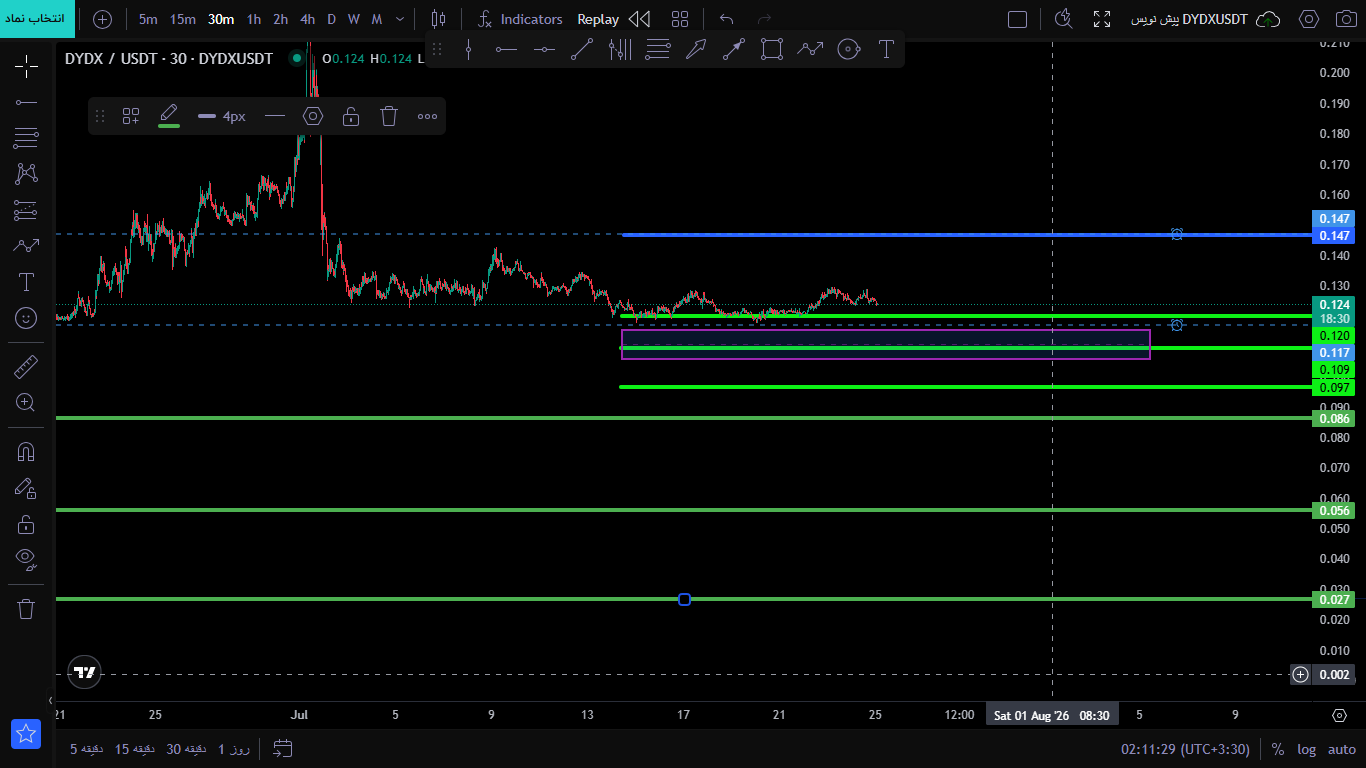Take a chart snapshot with the camera
The height and width of the screenshot is (768, 1366).
1345,19
